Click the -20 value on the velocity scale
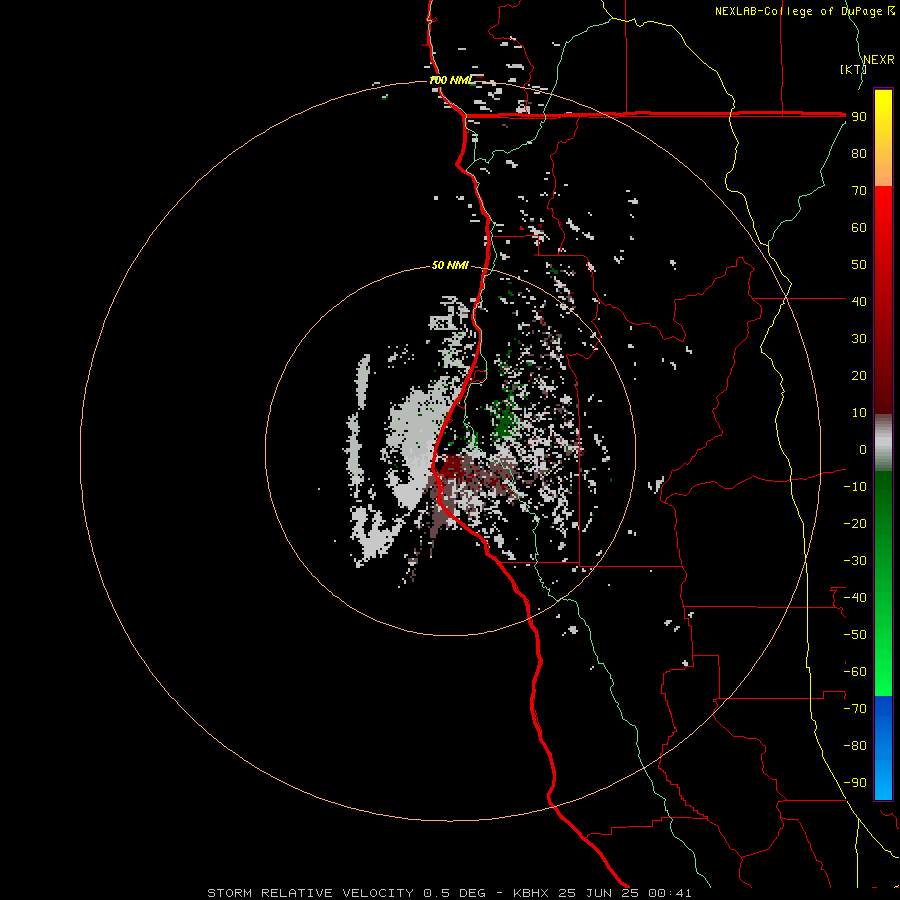Viewport: 900px width, 900px height. (855, 523)
